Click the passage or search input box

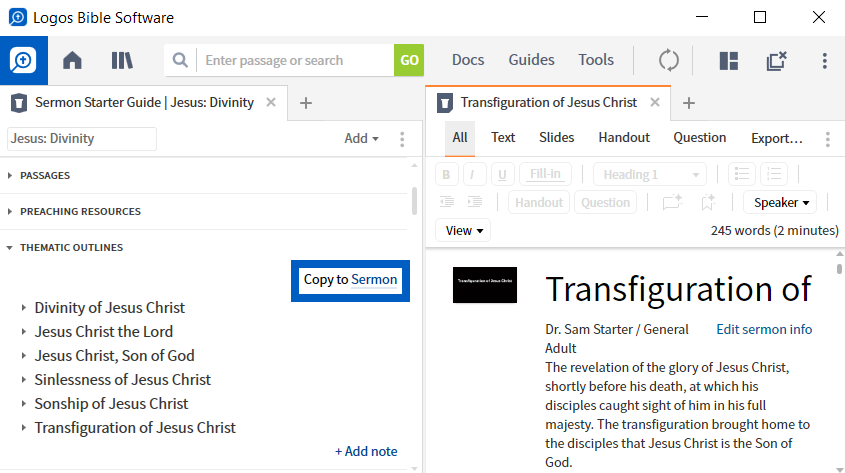(295, 60)
